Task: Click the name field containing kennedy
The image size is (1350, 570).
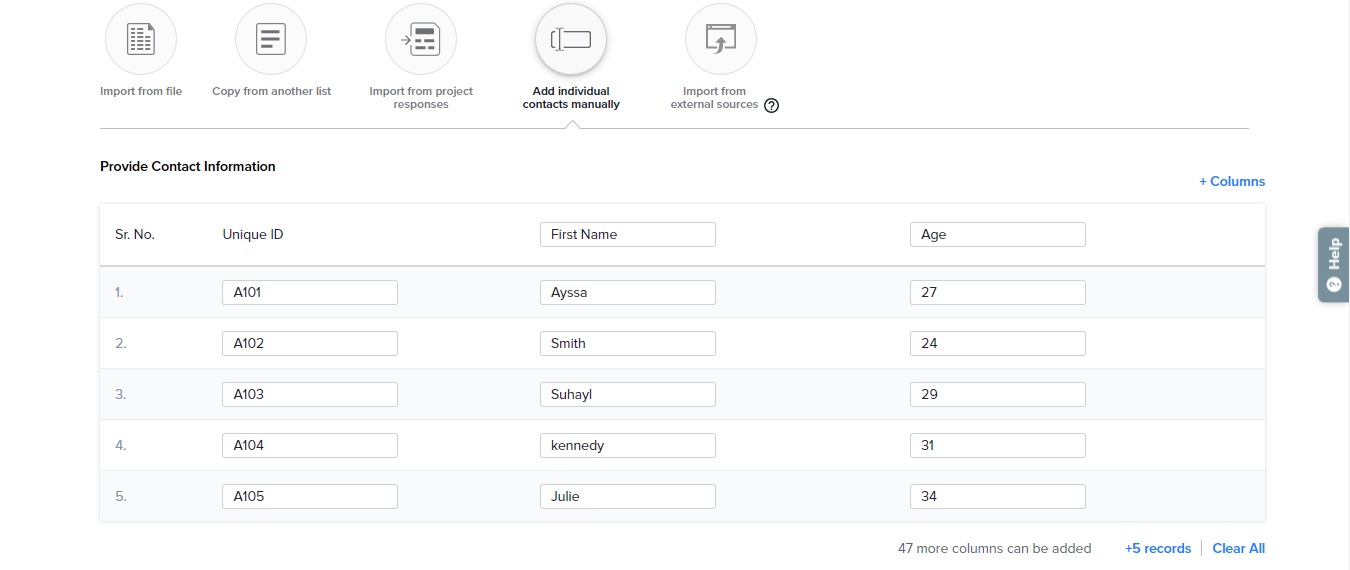Action: click(x=627, y=445)
